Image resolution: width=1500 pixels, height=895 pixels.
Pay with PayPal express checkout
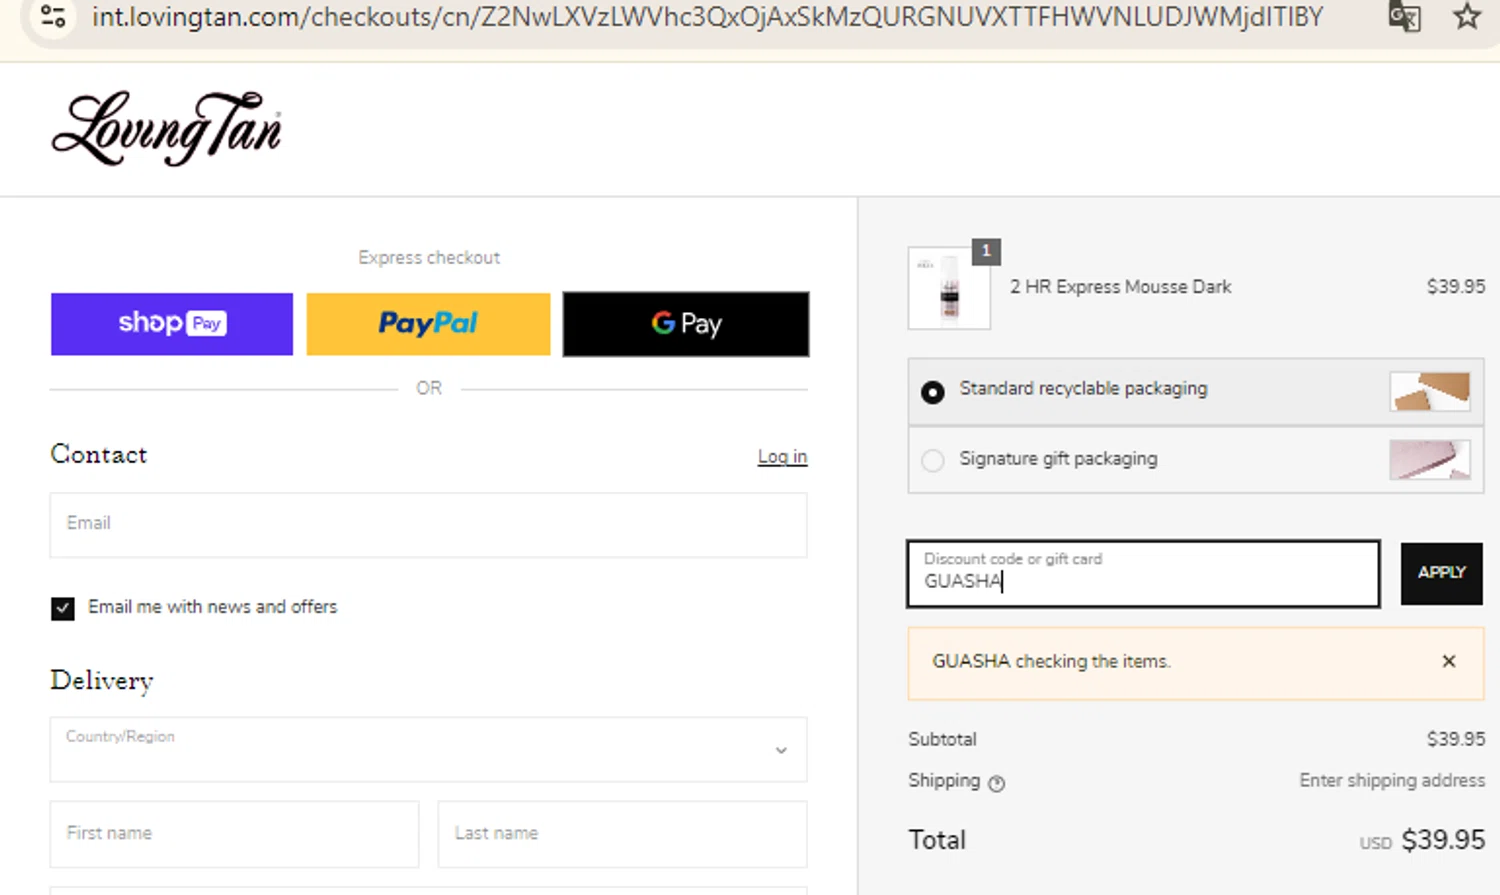click(428, 324)
